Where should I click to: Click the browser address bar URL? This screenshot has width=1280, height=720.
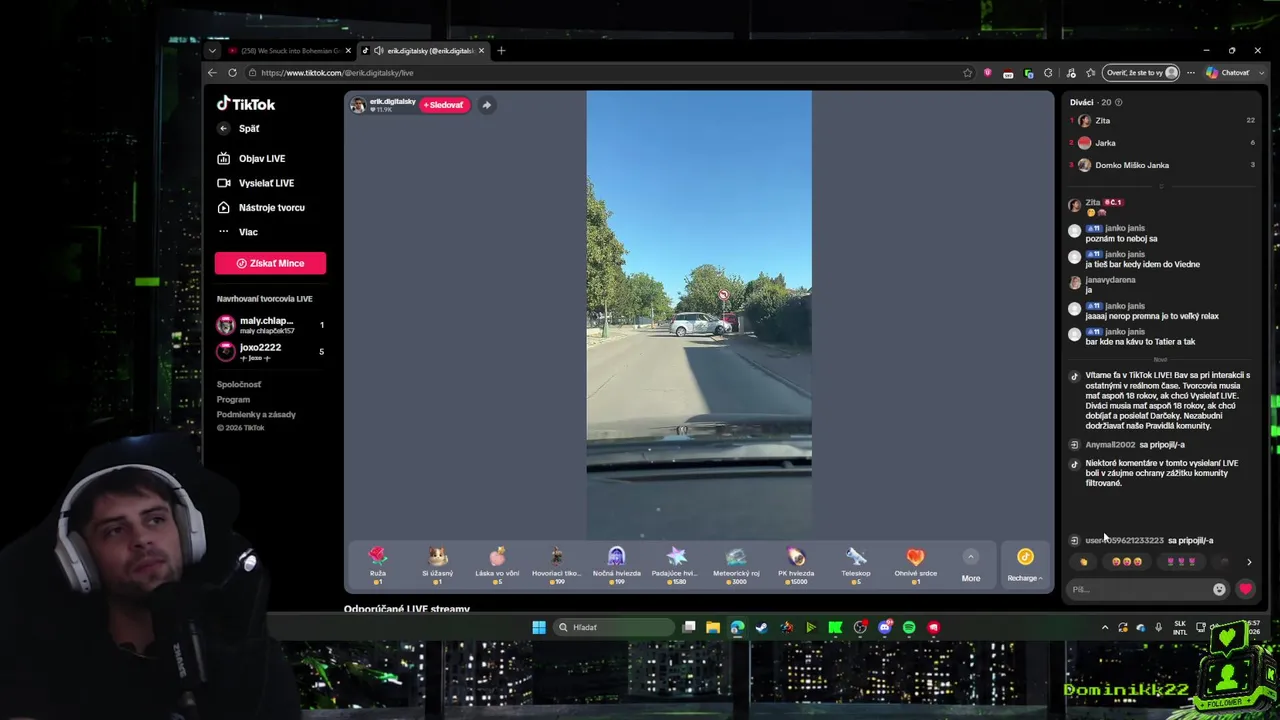[337, 73]
